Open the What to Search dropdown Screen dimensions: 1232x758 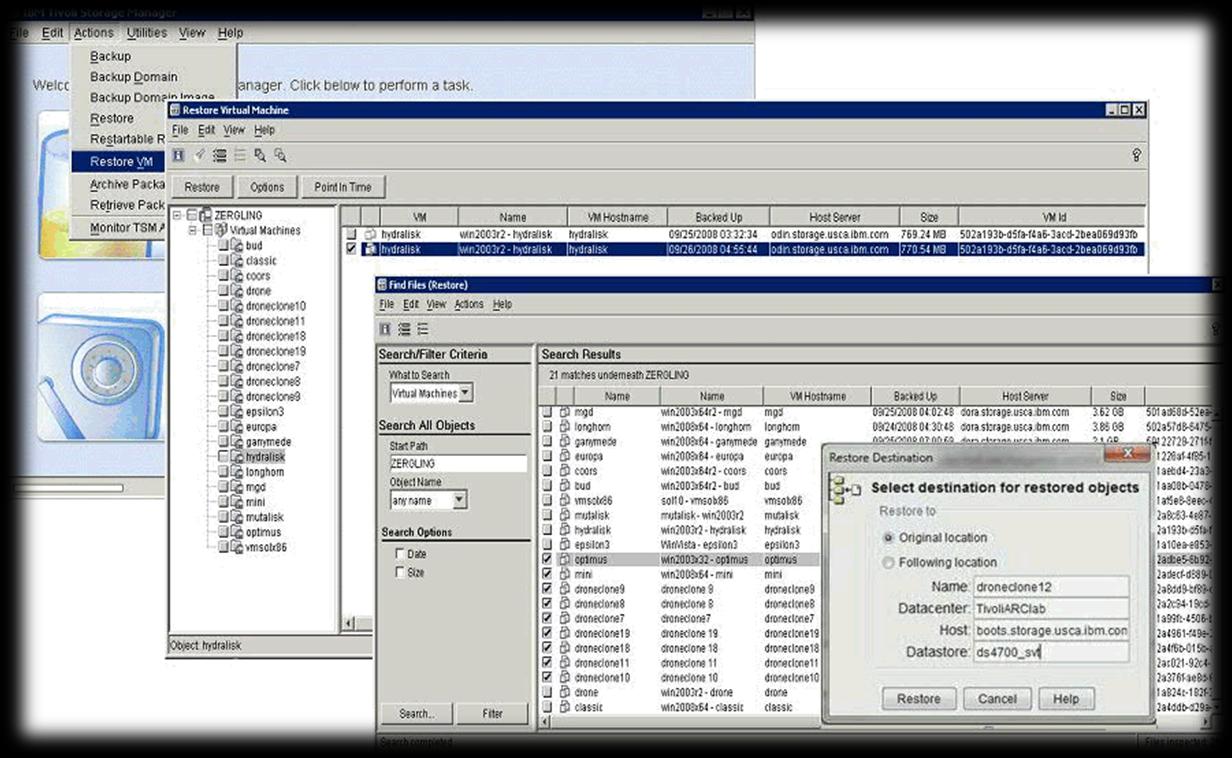(466, 393)
